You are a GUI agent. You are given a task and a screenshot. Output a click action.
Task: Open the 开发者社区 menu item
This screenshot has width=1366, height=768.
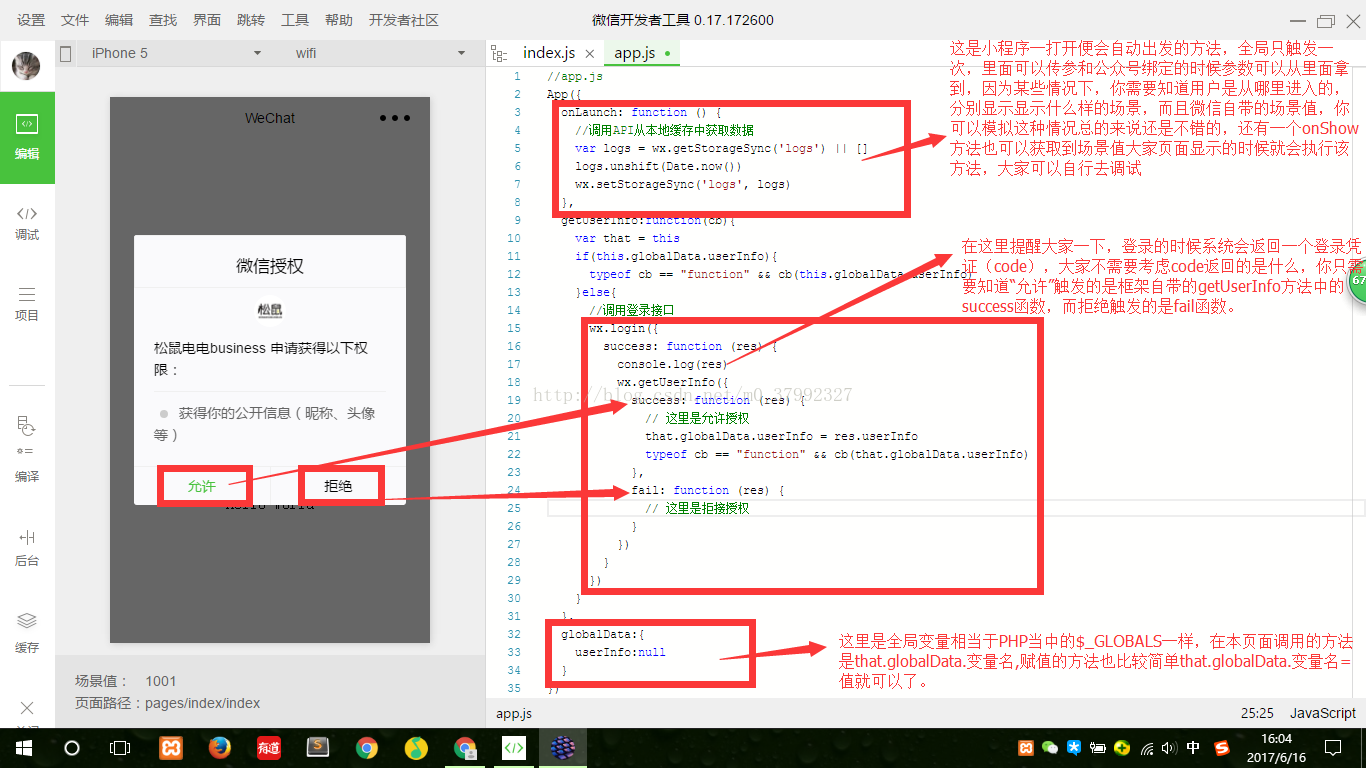click(x=404, y=20)
